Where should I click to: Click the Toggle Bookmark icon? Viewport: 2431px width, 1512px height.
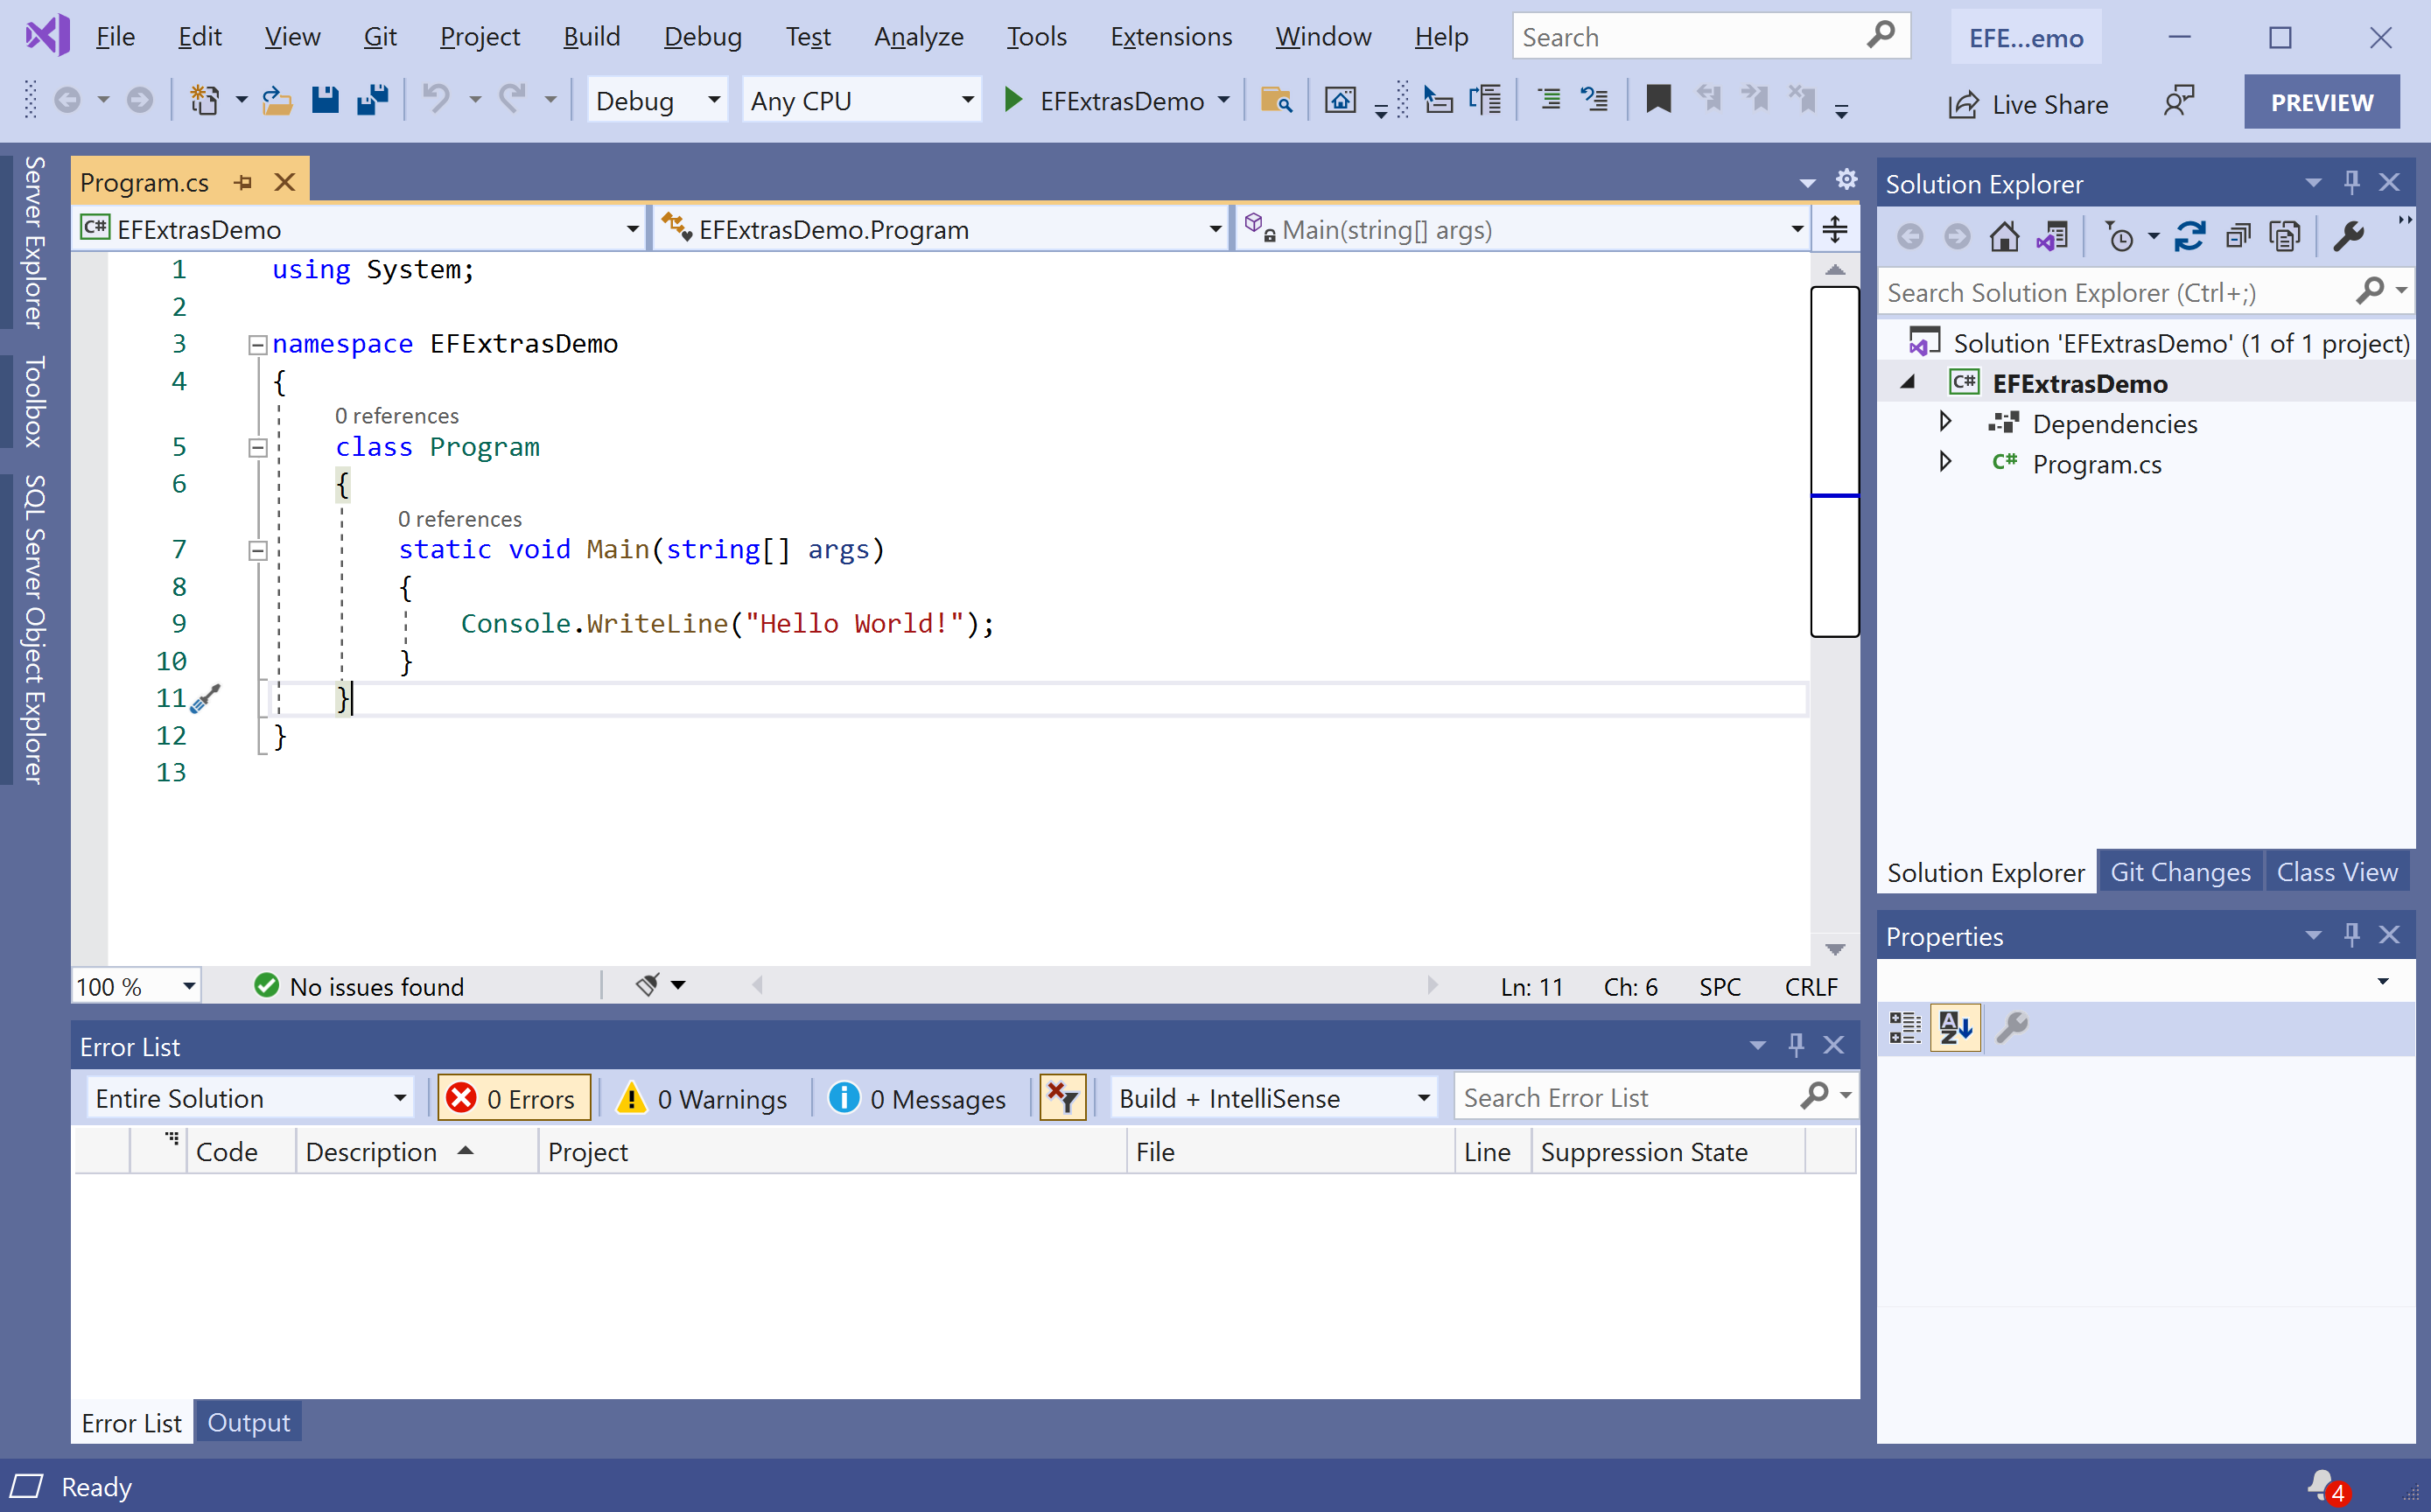click(1658, 100)
